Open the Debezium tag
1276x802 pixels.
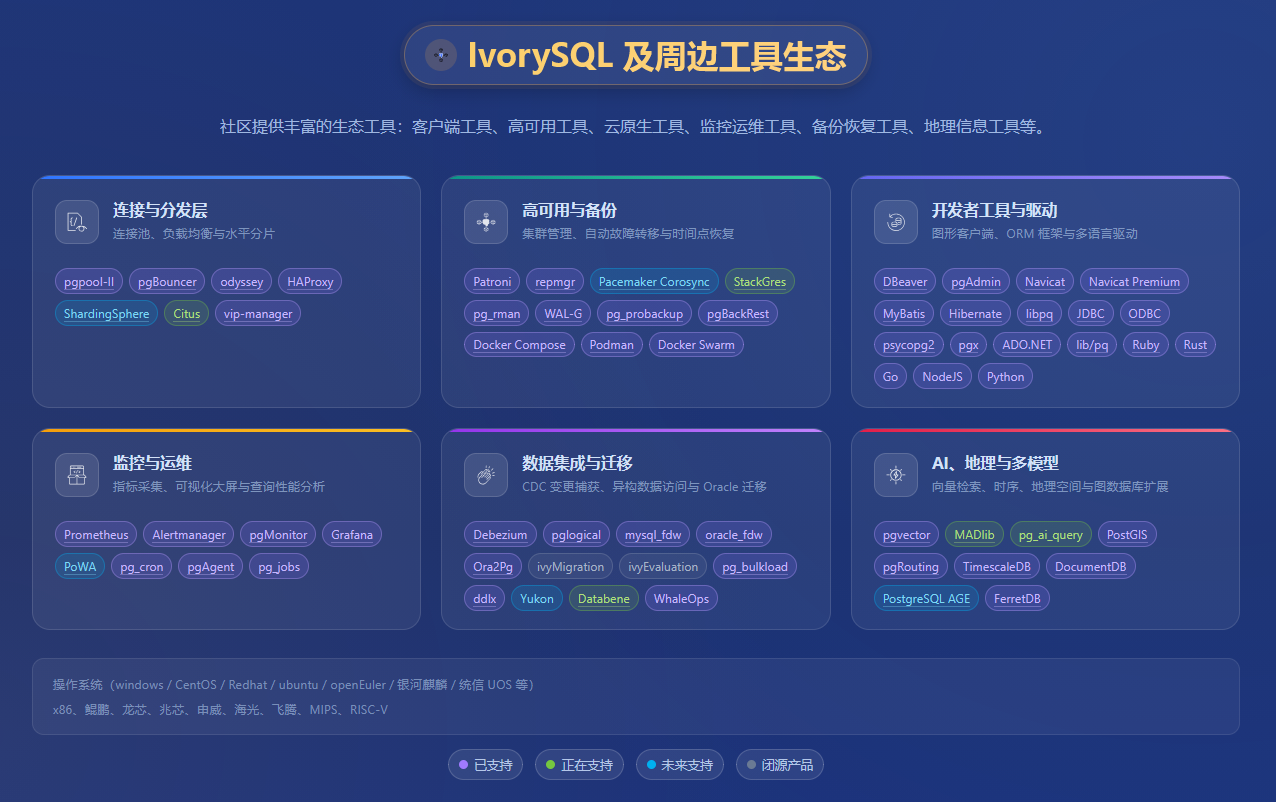tap(500, 535)
